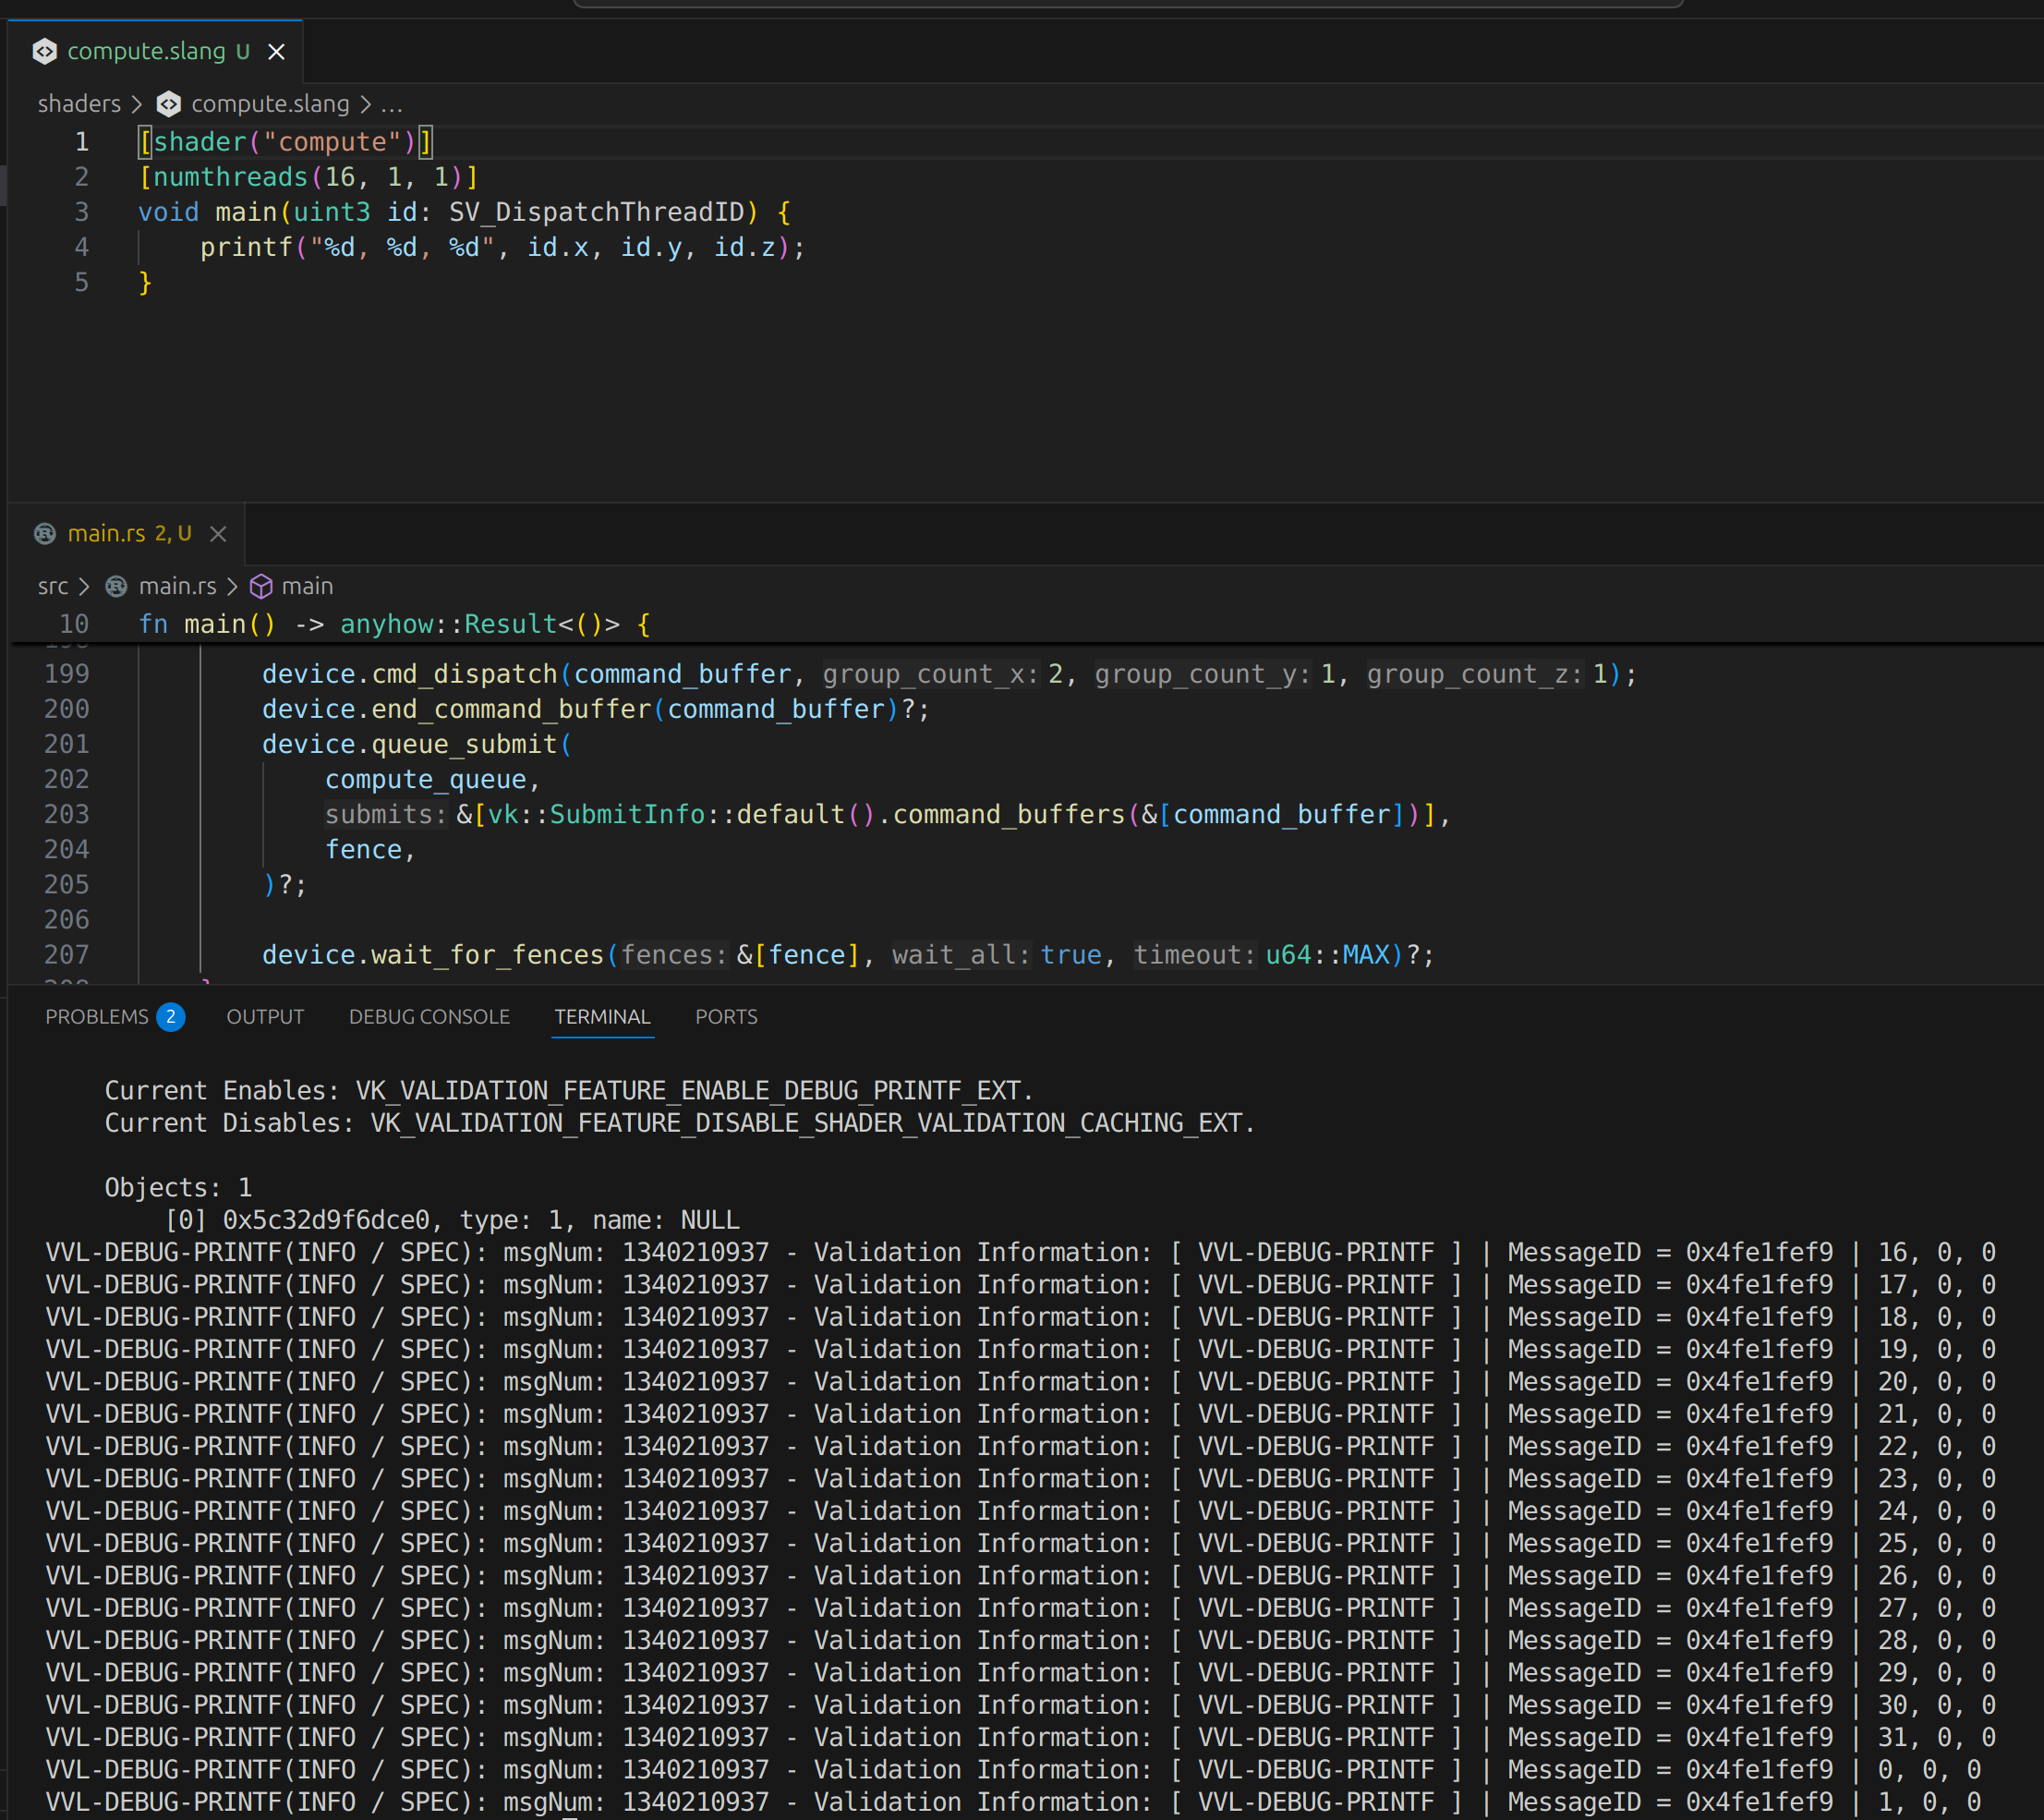Switch to the DEBUG CONSOLE panel tab
Image resolution: width=2044 pixels, height=1820 pixels.
pos(429,1017)
